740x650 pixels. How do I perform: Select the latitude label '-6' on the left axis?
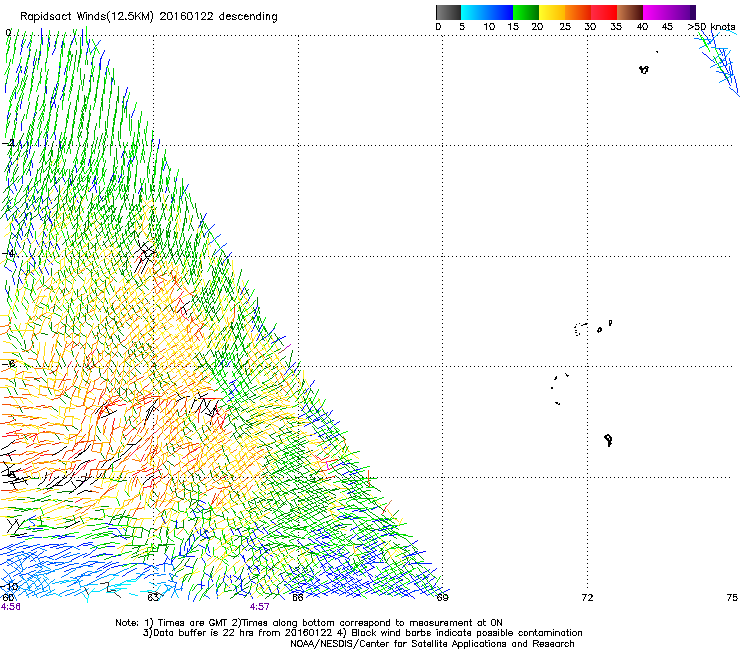coord(9,364)
